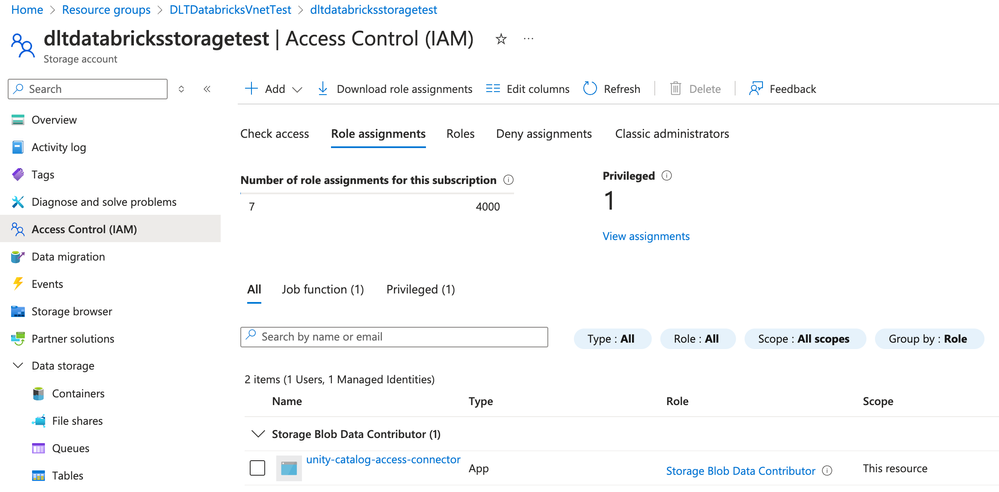Collapse the sidebar menu with double chevron
This screenshot has height=492, width=999.
206,89
